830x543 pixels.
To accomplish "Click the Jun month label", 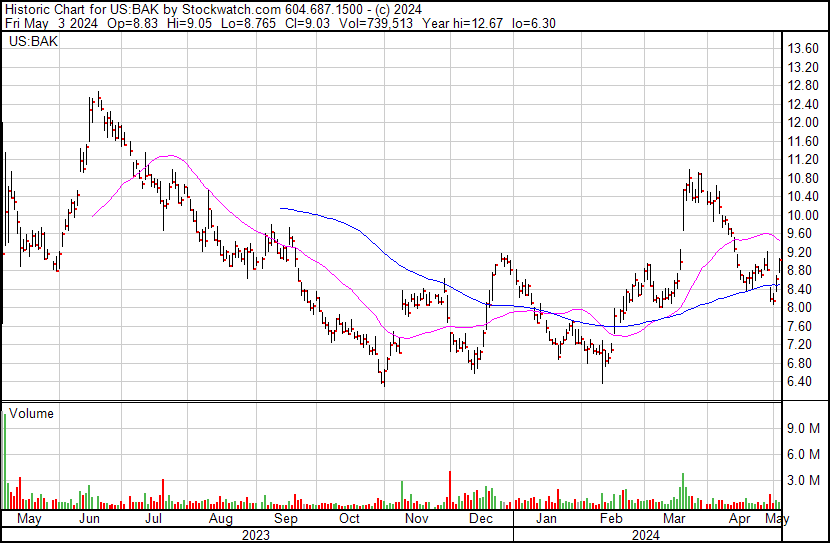I will tap(89, 519).
